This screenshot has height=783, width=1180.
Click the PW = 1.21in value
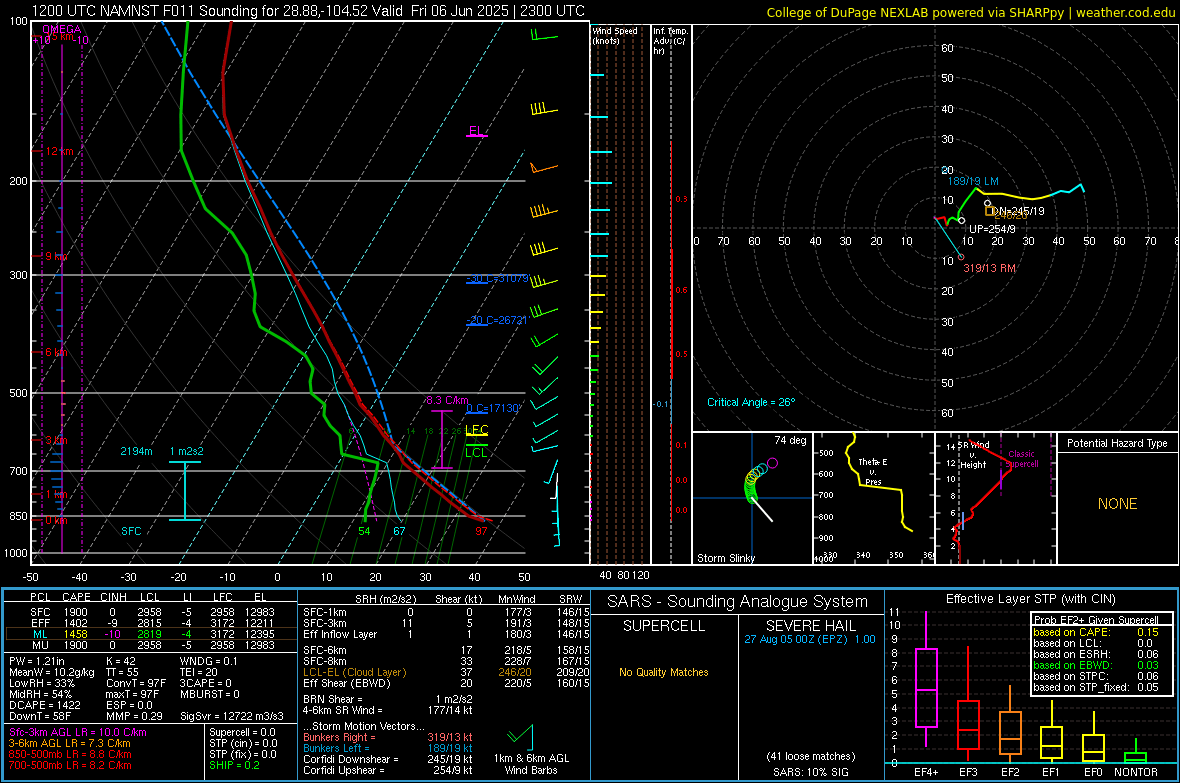point(37,661)
